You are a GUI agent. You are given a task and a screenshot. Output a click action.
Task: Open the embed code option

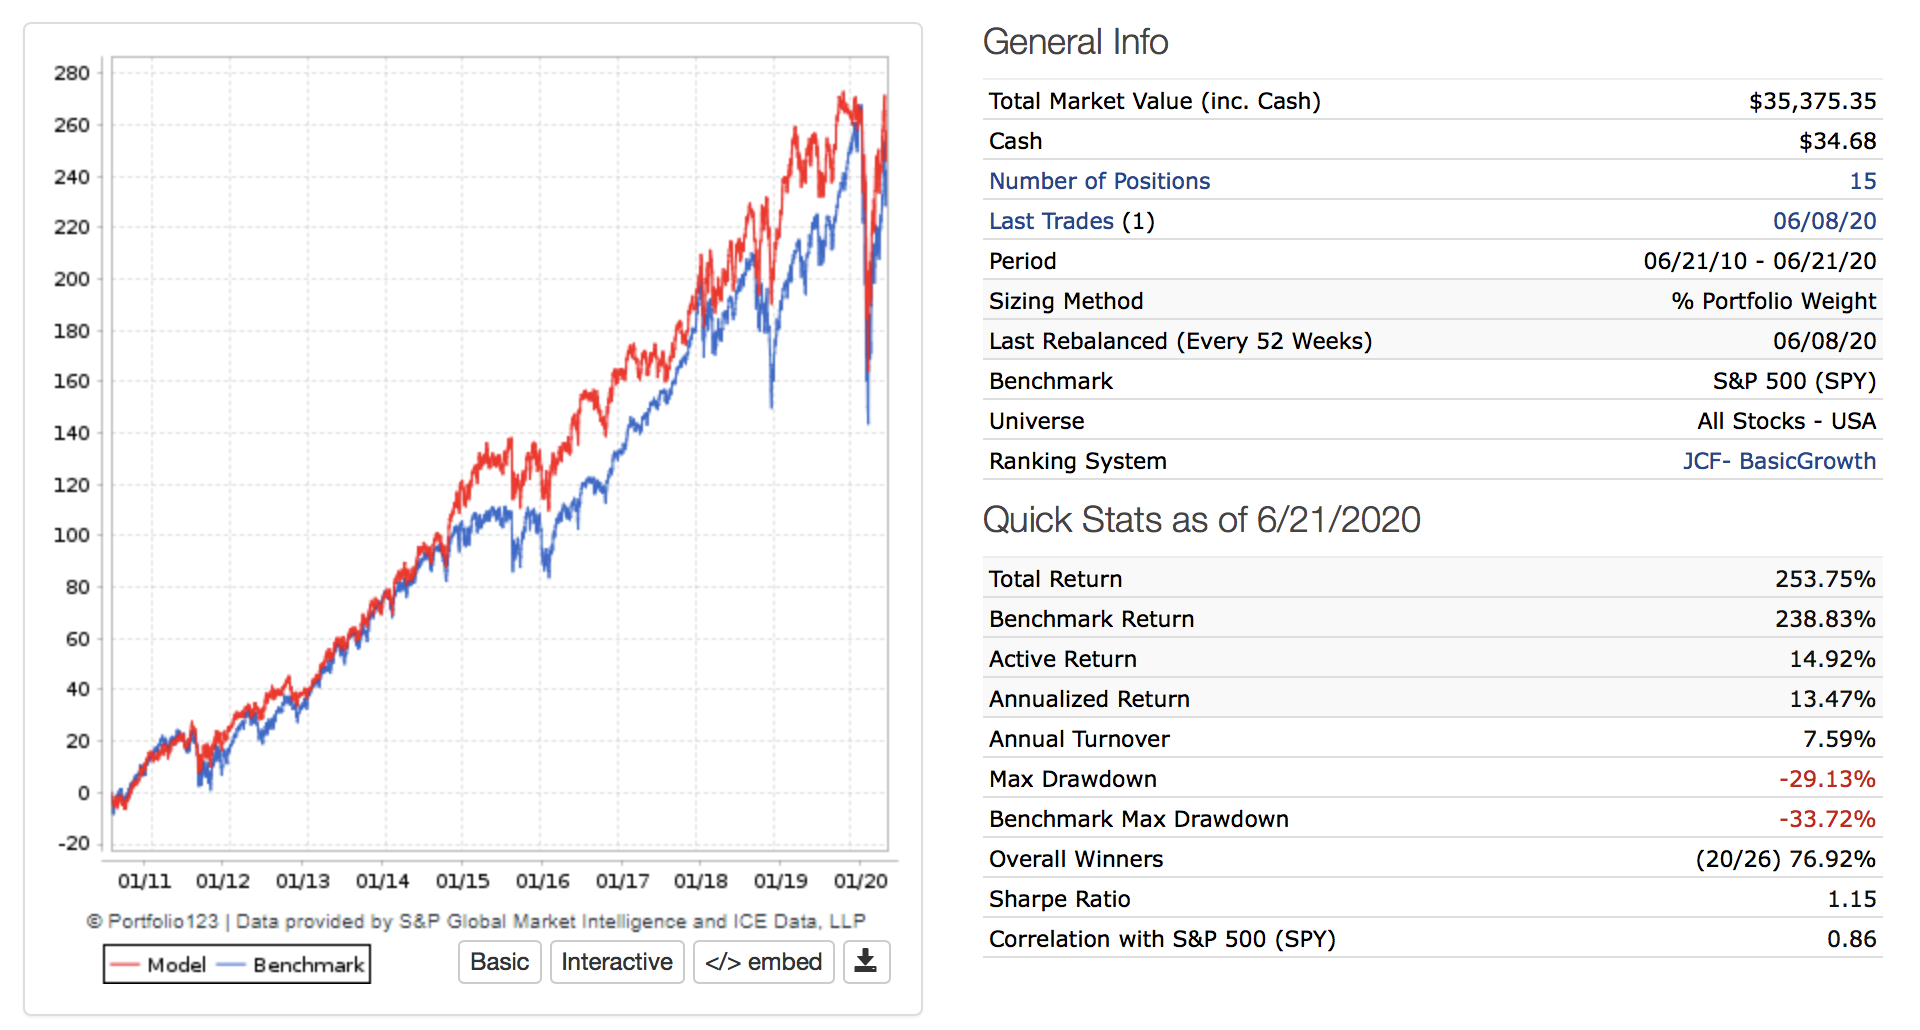[x=763, y=962]
